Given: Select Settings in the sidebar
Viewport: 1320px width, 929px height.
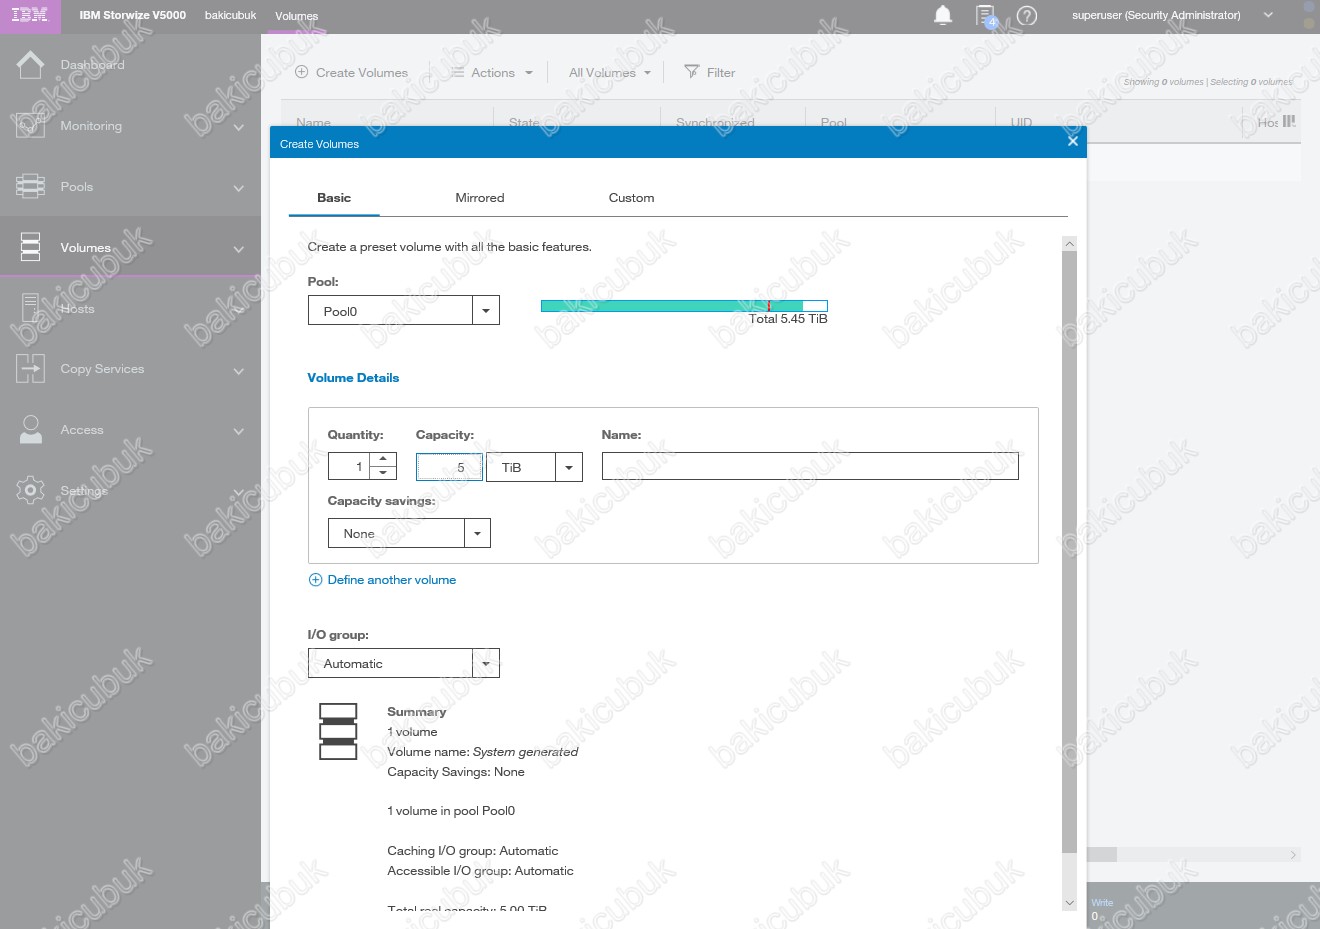Looking at the screenshot, I should tap(84, 491).
